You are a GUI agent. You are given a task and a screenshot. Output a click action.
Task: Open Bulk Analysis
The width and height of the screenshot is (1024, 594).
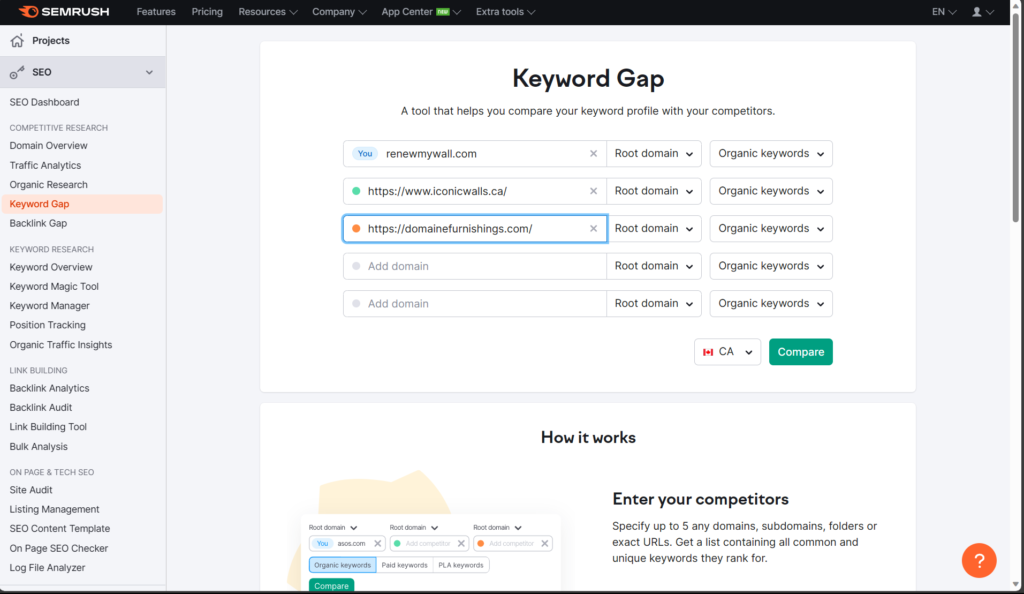click(x=39, y=446)
